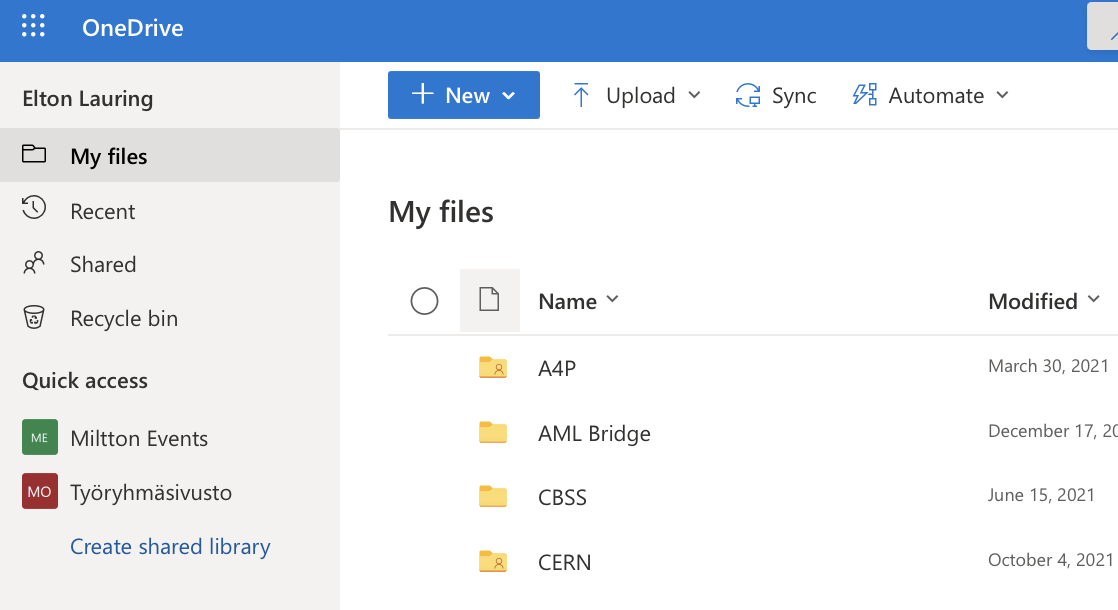Open the app launcher waffle icon
This screenshot has height=610, width=1118.
coord(34,26)
